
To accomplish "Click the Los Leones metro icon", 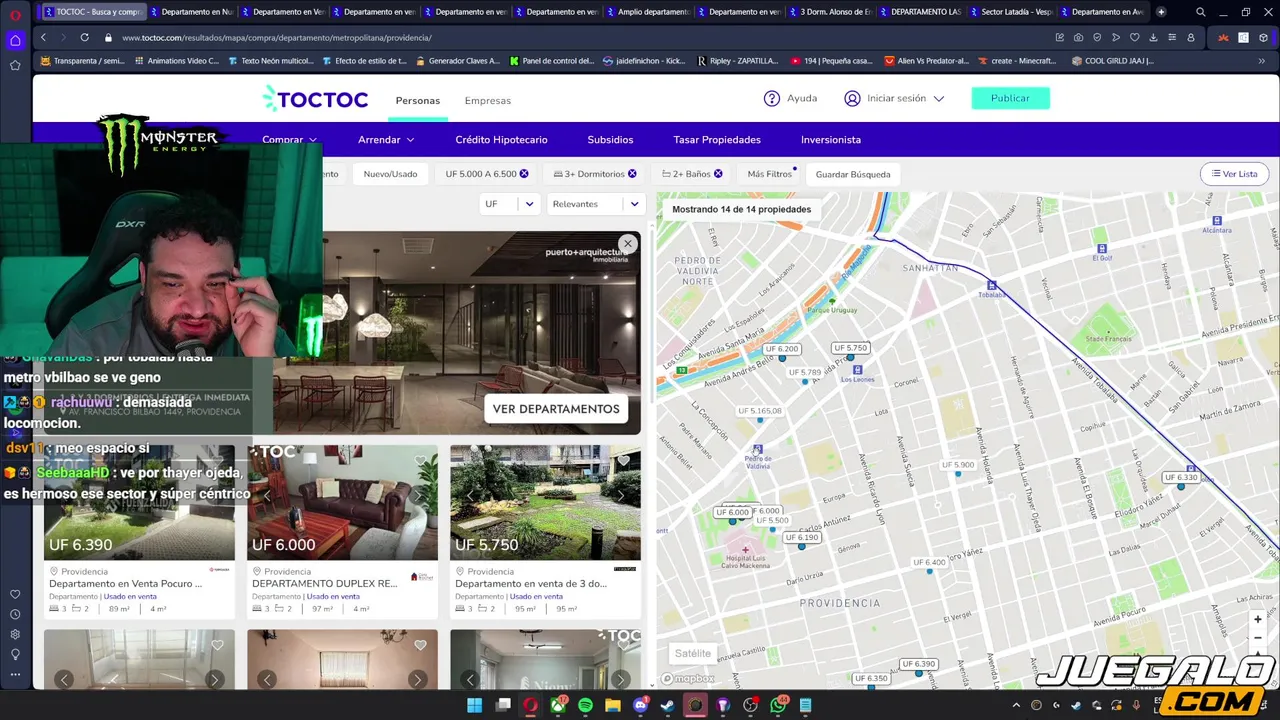I will coord(857,370).
